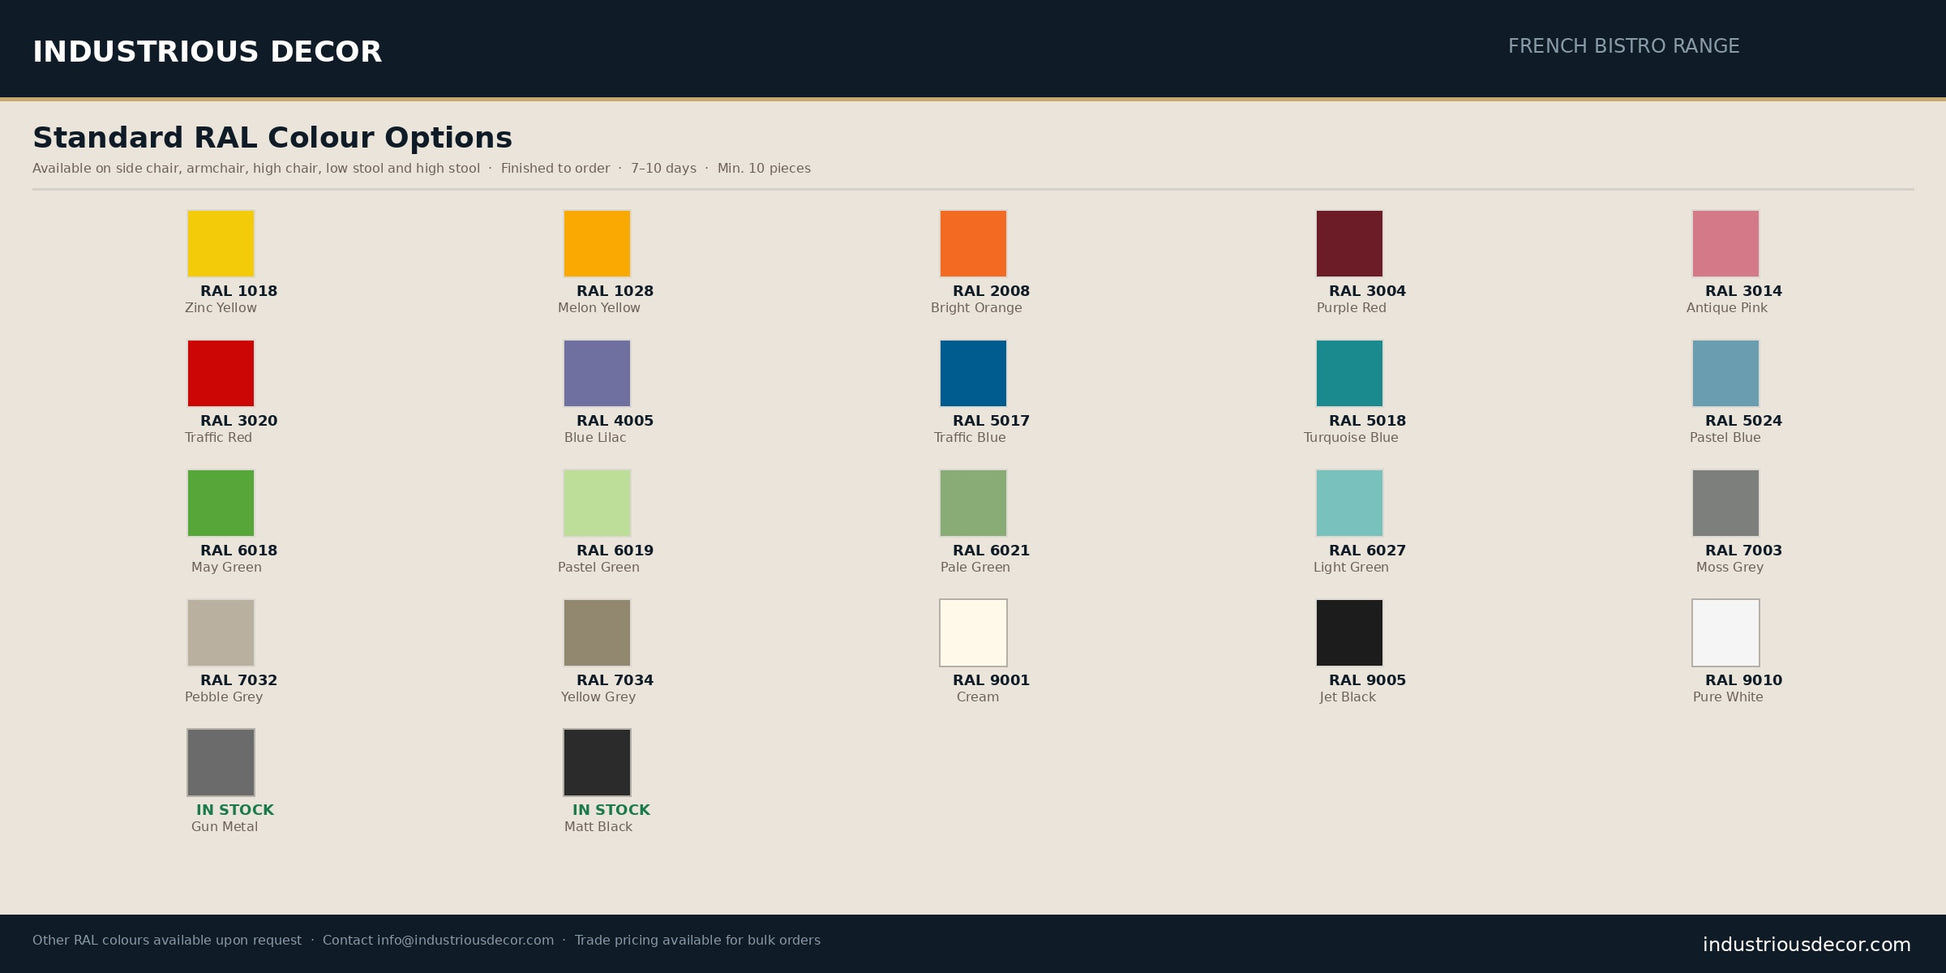Click the 'Min. 10 pieces' subtitle text

[764, 168]
